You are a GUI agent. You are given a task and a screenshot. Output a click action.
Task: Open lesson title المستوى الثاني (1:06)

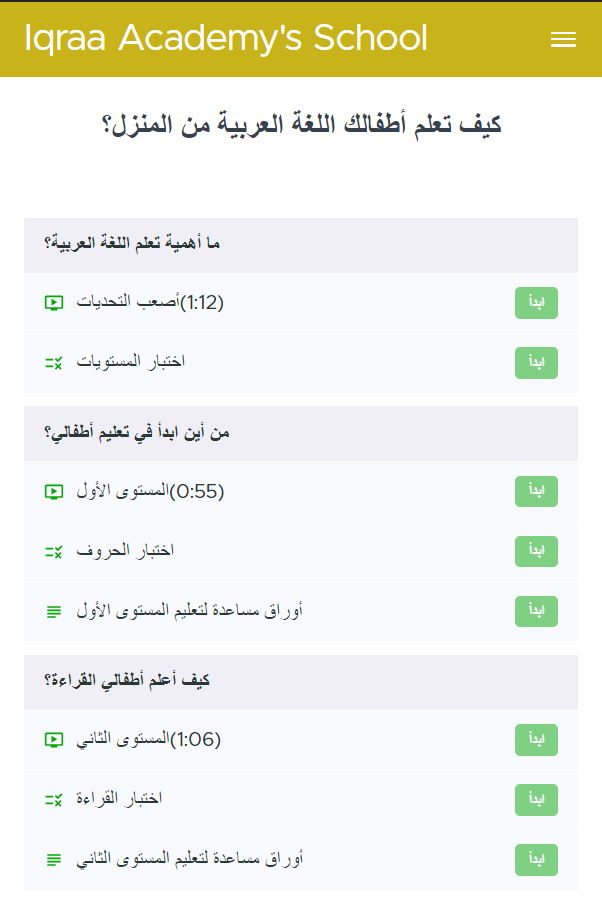146,740
